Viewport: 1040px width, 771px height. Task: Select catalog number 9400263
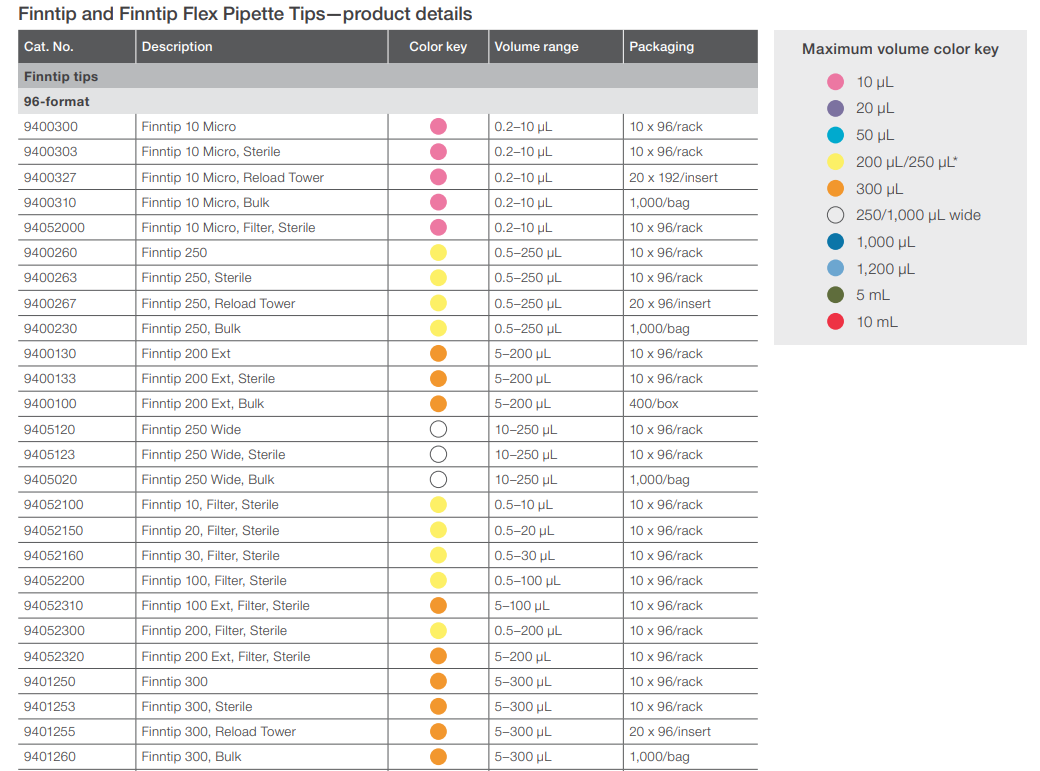tap(50, 278)
